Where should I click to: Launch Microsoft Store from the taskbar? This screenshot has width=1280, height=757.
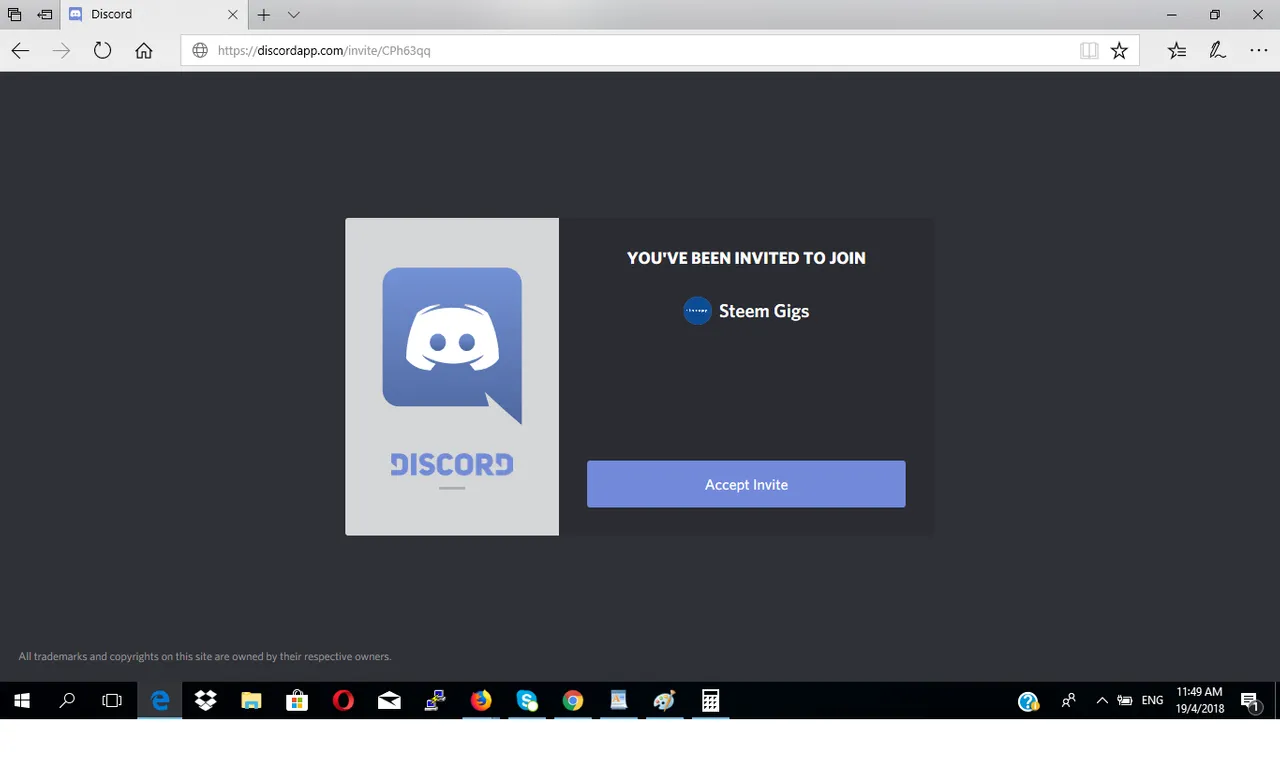click(x=297, y=701)
